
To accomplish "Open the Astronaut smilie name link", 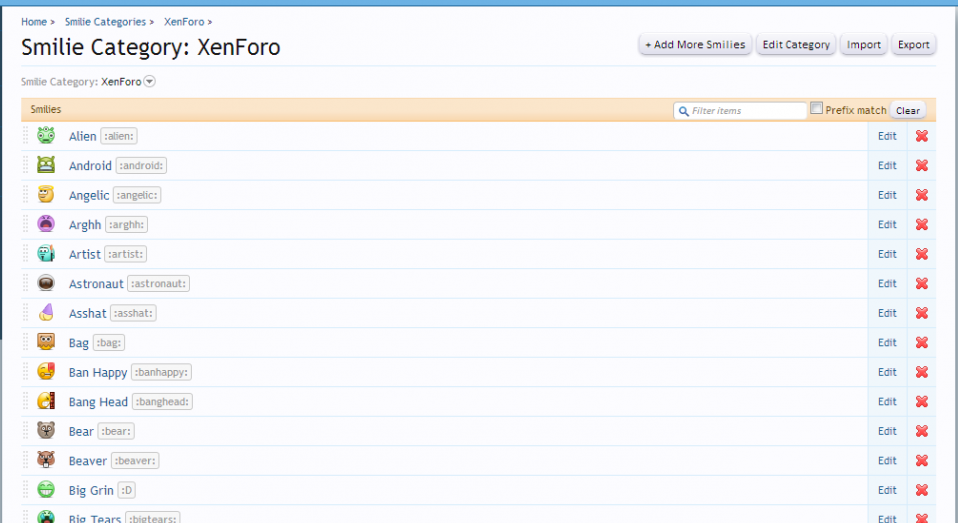I will [96, 283].
